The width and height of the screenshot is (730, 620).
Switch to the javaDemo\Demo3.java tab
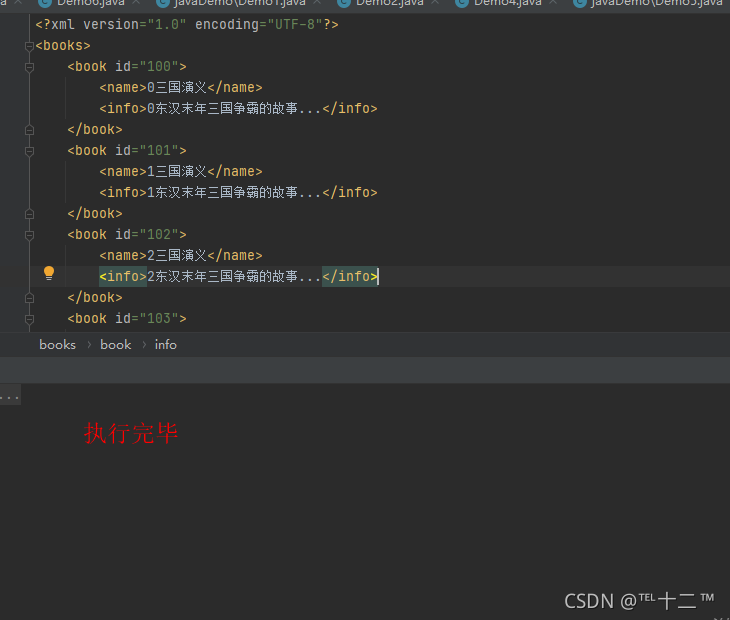click(649, 3)
